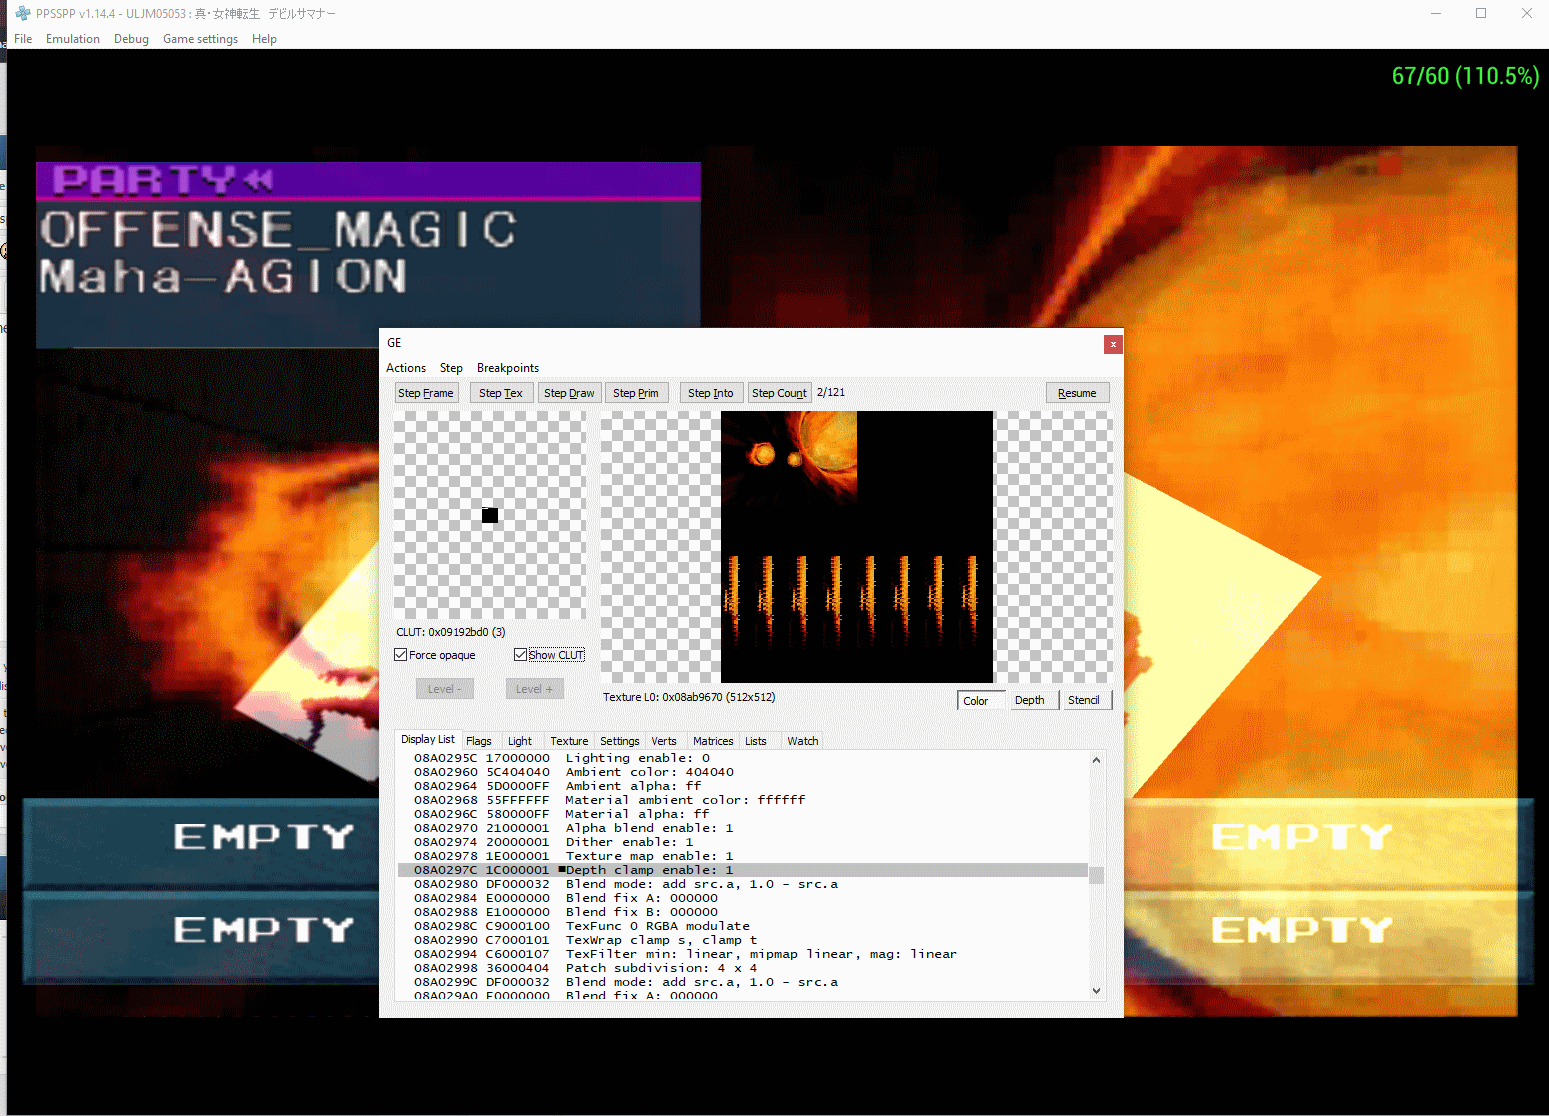
Task: Select the 'Material alpha: ff' row
Action: [x=742, y=814]
